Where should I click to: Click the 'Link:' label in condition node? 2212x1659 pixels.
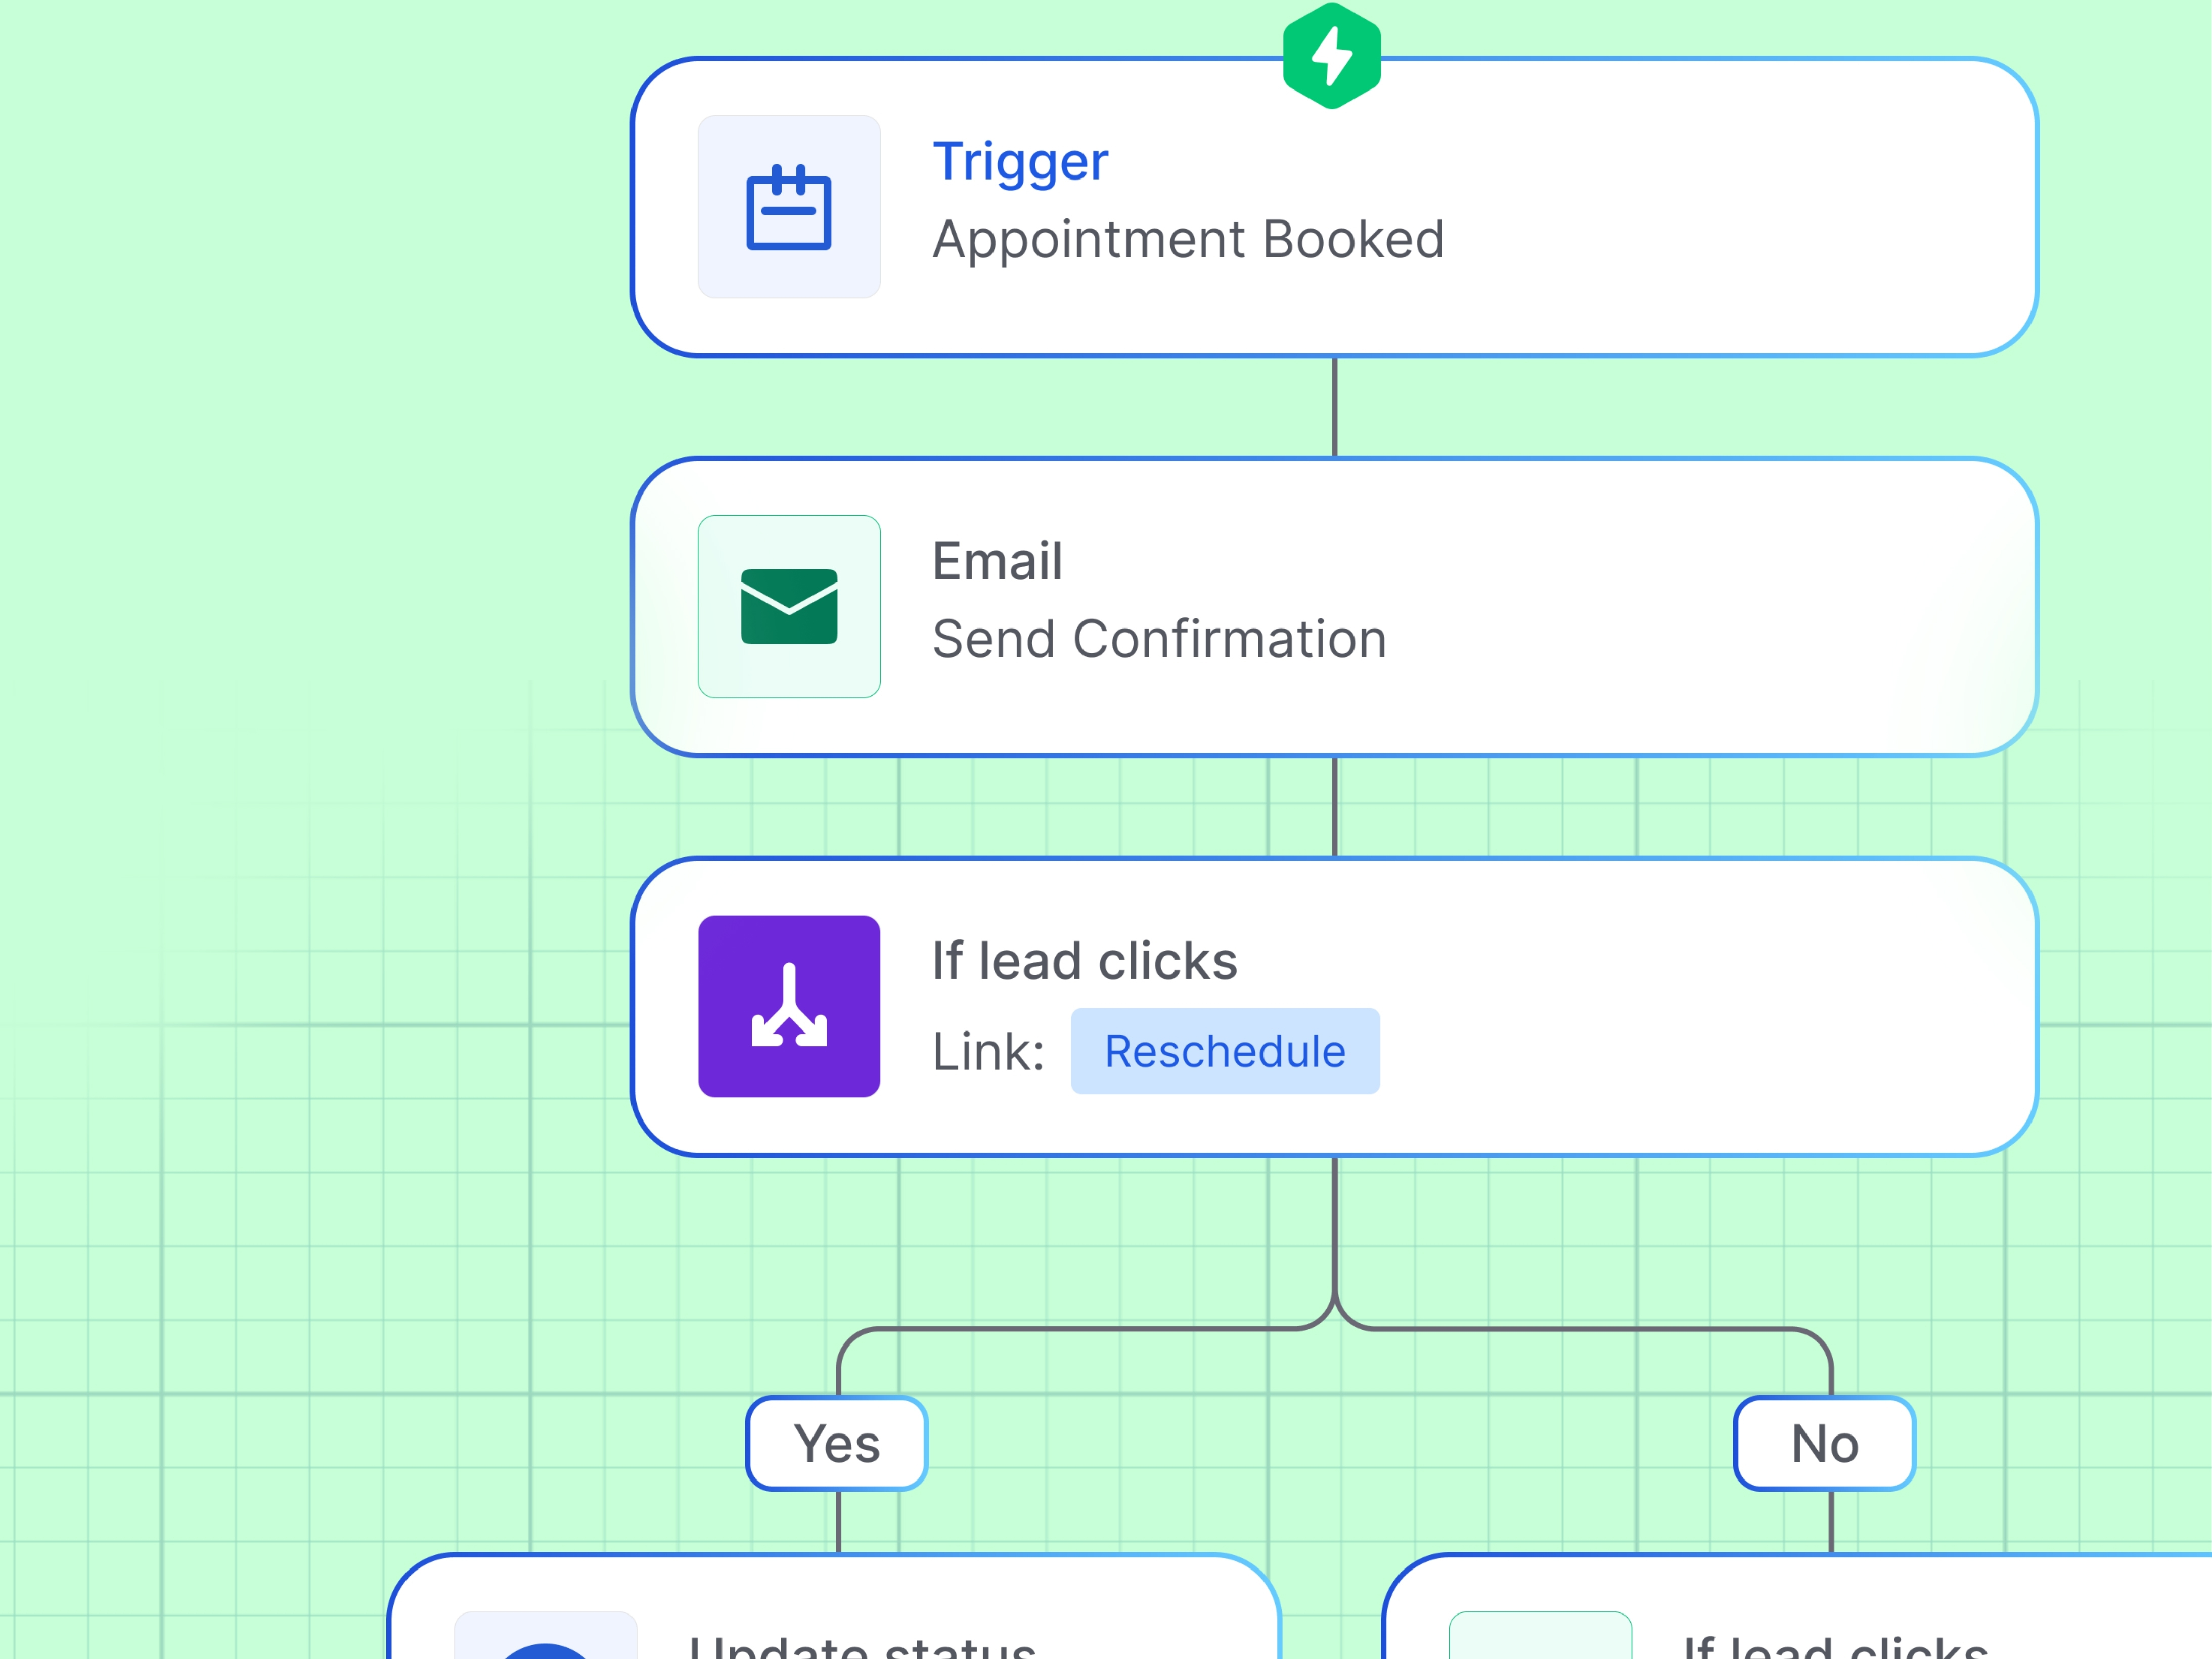(x=988, y=1052)
